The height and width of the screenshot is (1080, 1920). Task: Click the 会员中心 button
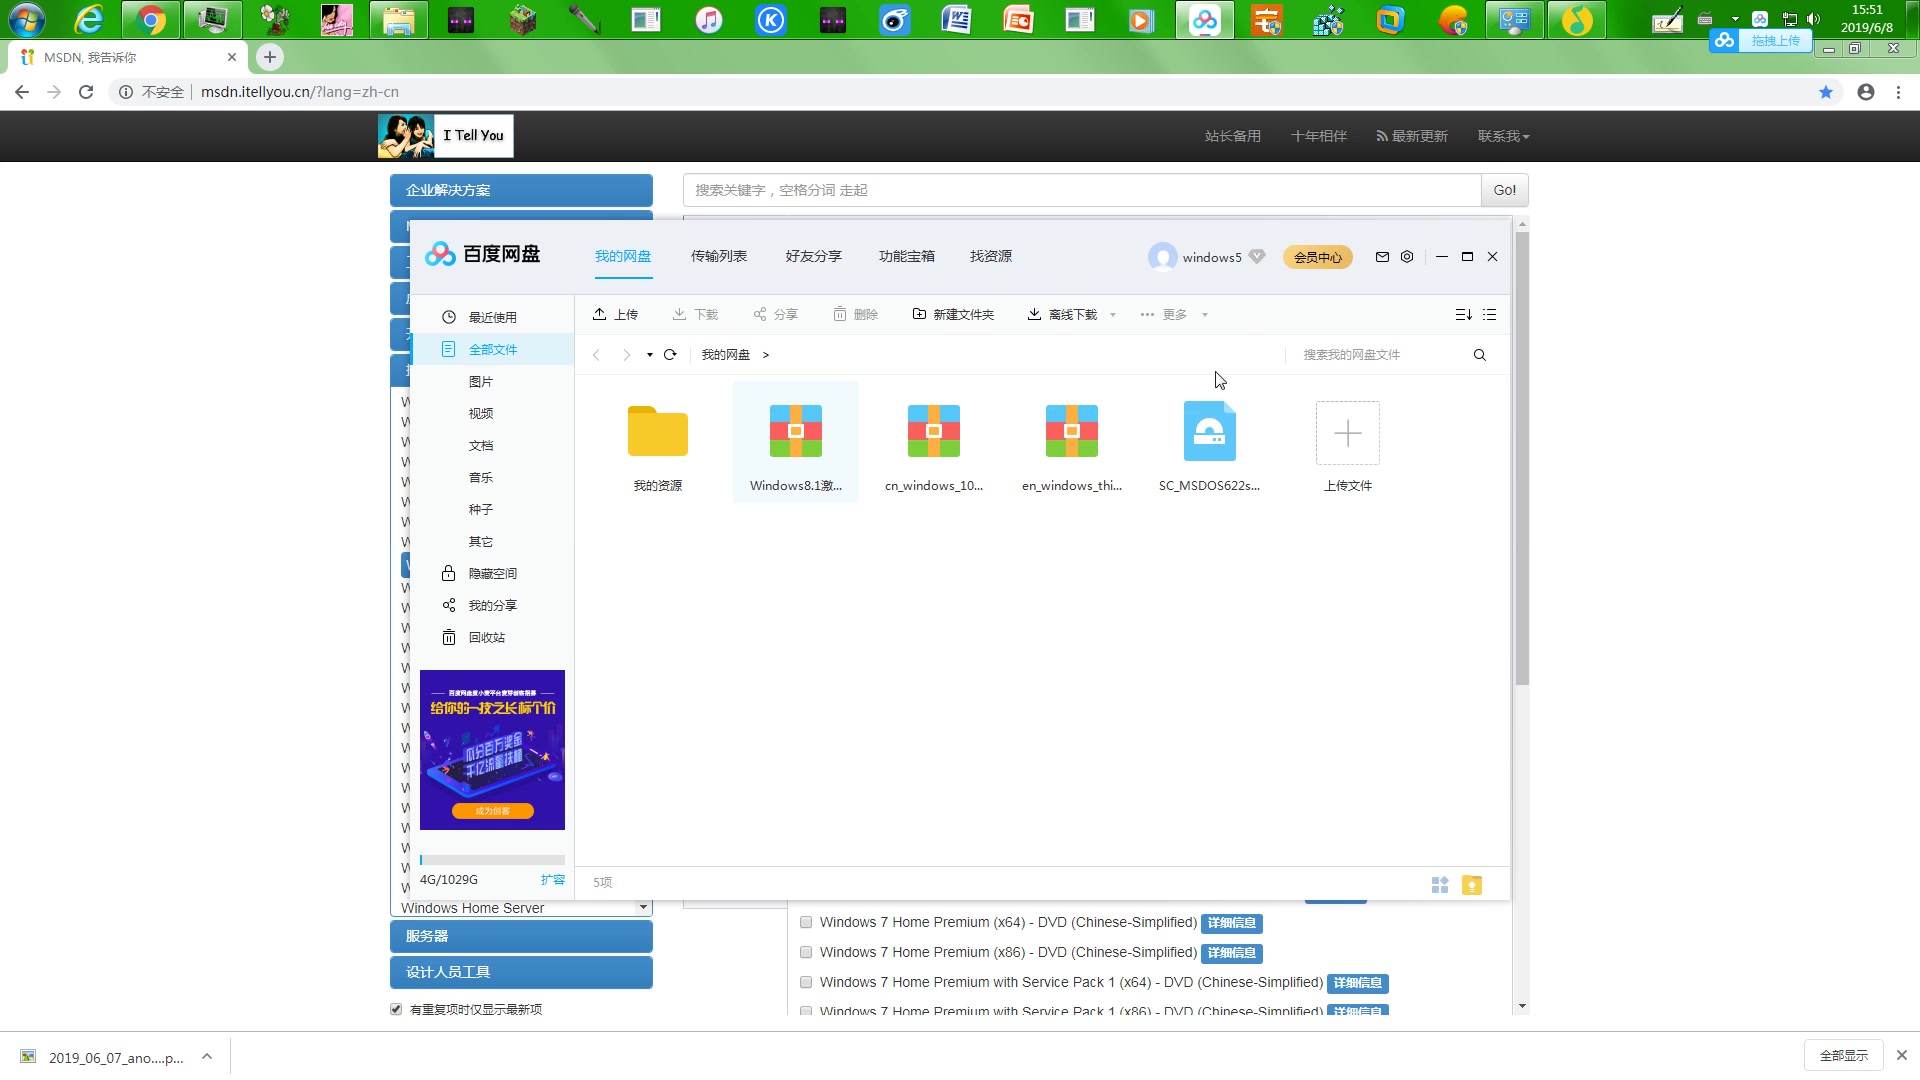[1318, 257]
